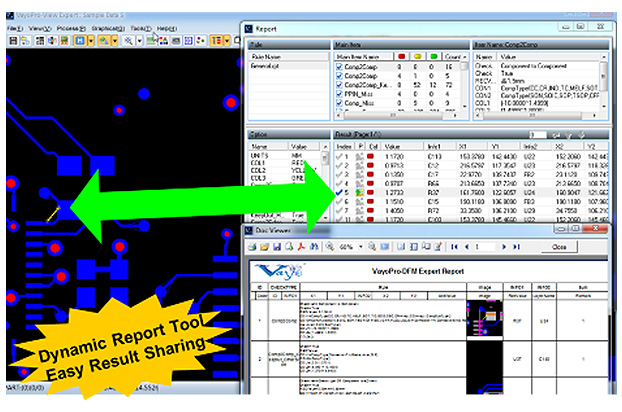This screenshot has width=622, height=412.
Task: Expand the dropdown arrow beside the blue toolbar button
Action: point(90,41)
